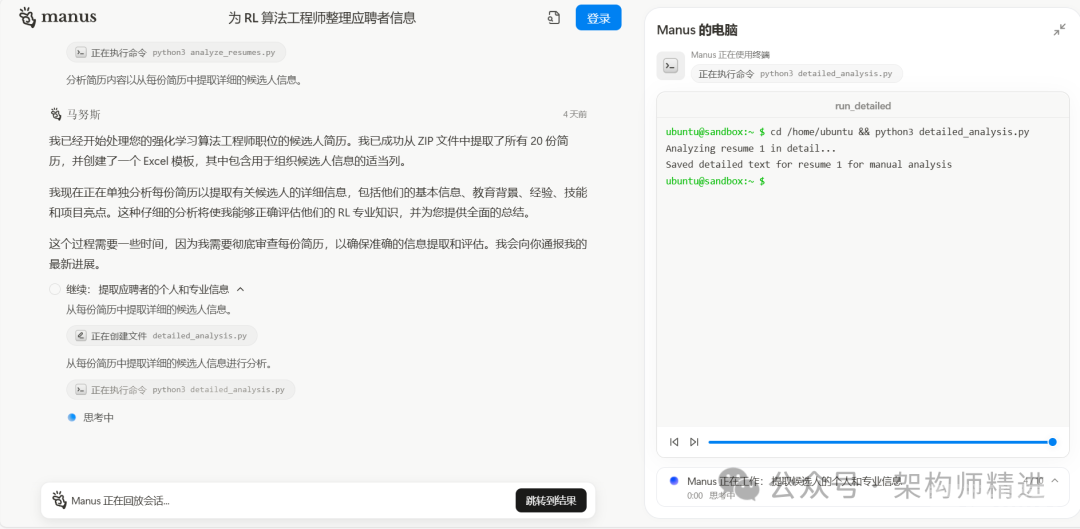Click the line Analyzing resume 1 in detail...
The image size is (1080, 529).
tap(751, 148)
